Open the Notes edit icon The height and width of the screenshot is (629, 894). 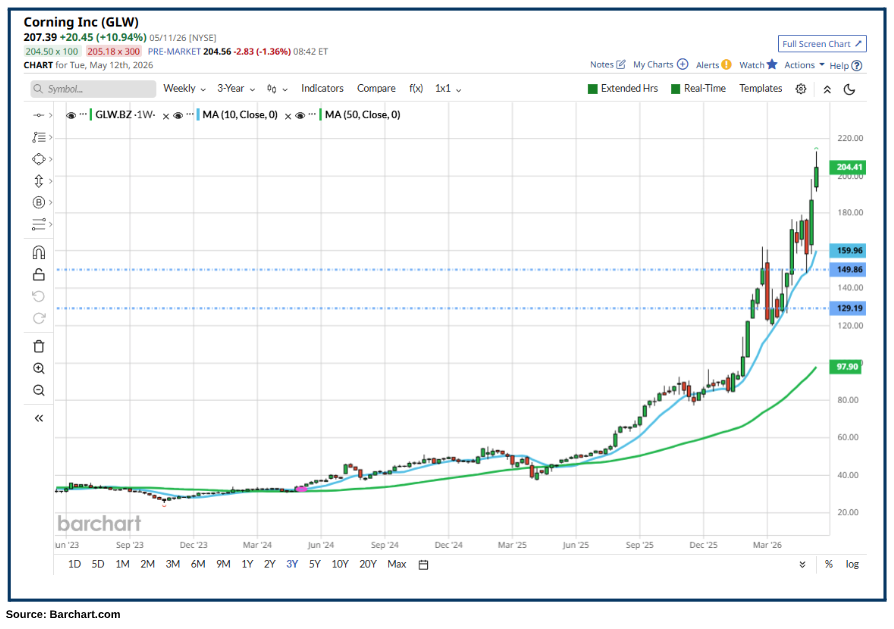(x=621, y=64)
